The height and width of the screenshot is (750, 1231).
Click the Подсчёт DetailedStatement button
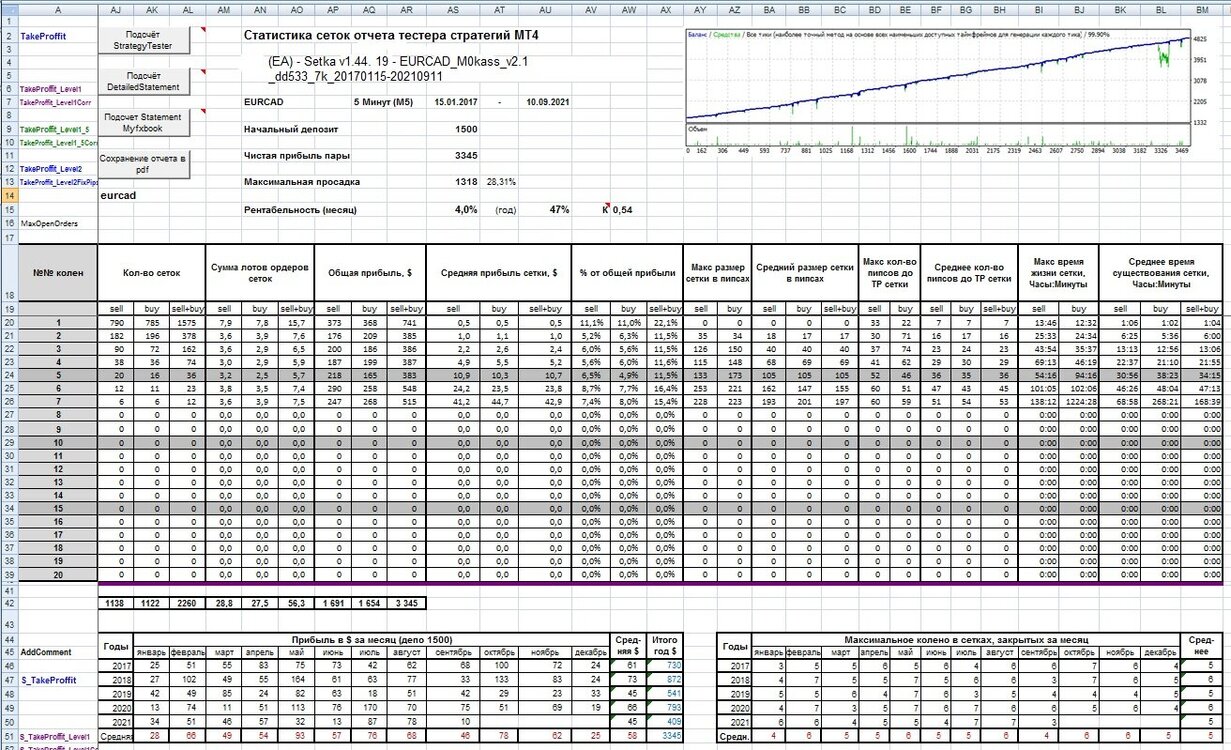[144, 80]
